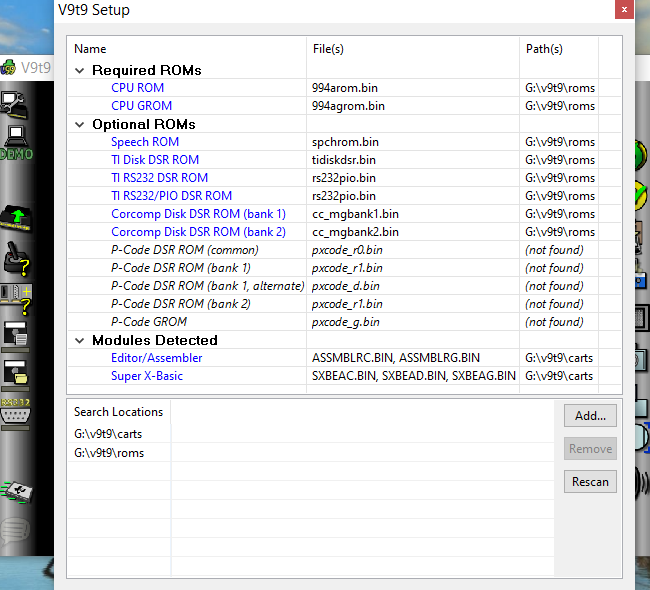The height and width of the screenshot is (590, 650).
Task: Click the path cell of Editor/Assembler row
Action: click(559, 358)
